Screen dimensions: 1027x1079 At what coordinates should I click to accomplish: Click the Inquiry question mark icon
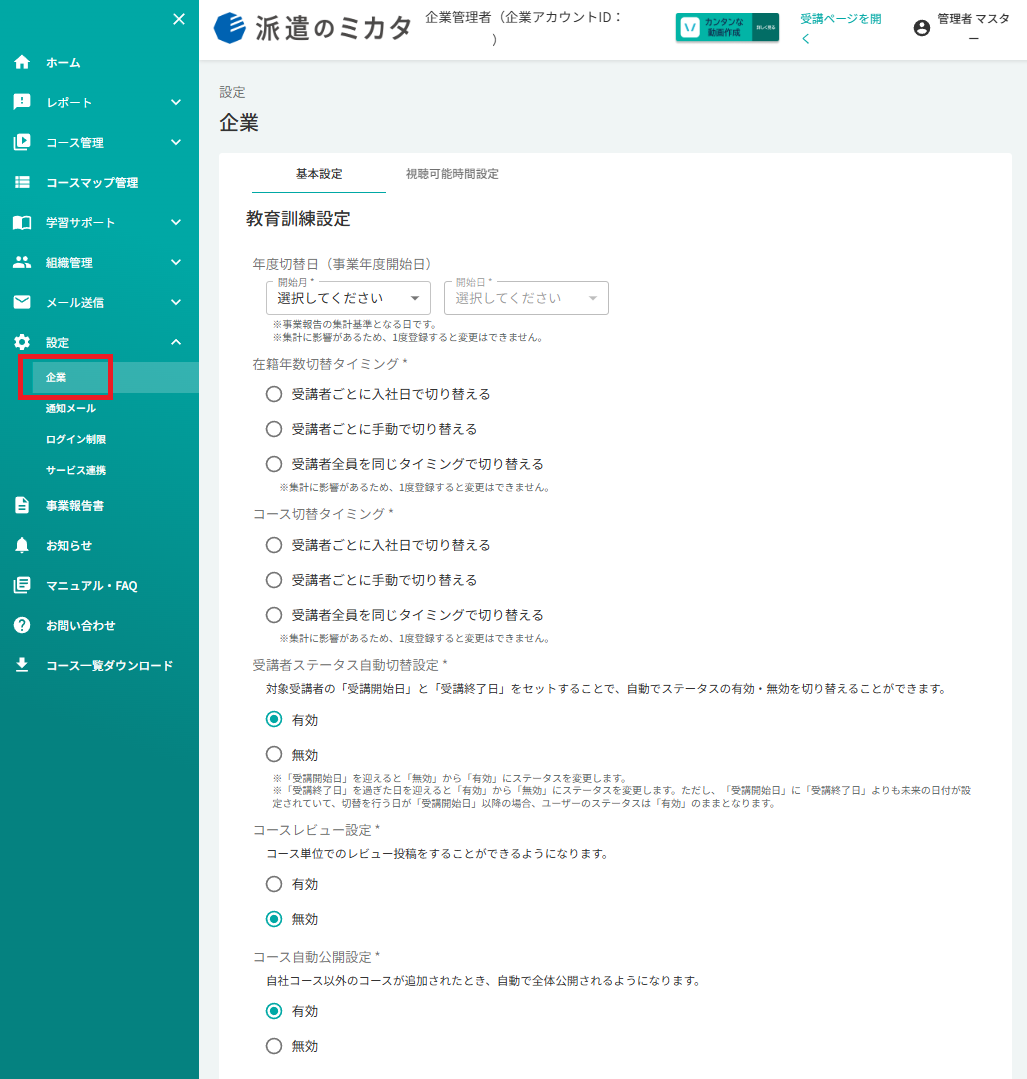(x=22, y=625)
